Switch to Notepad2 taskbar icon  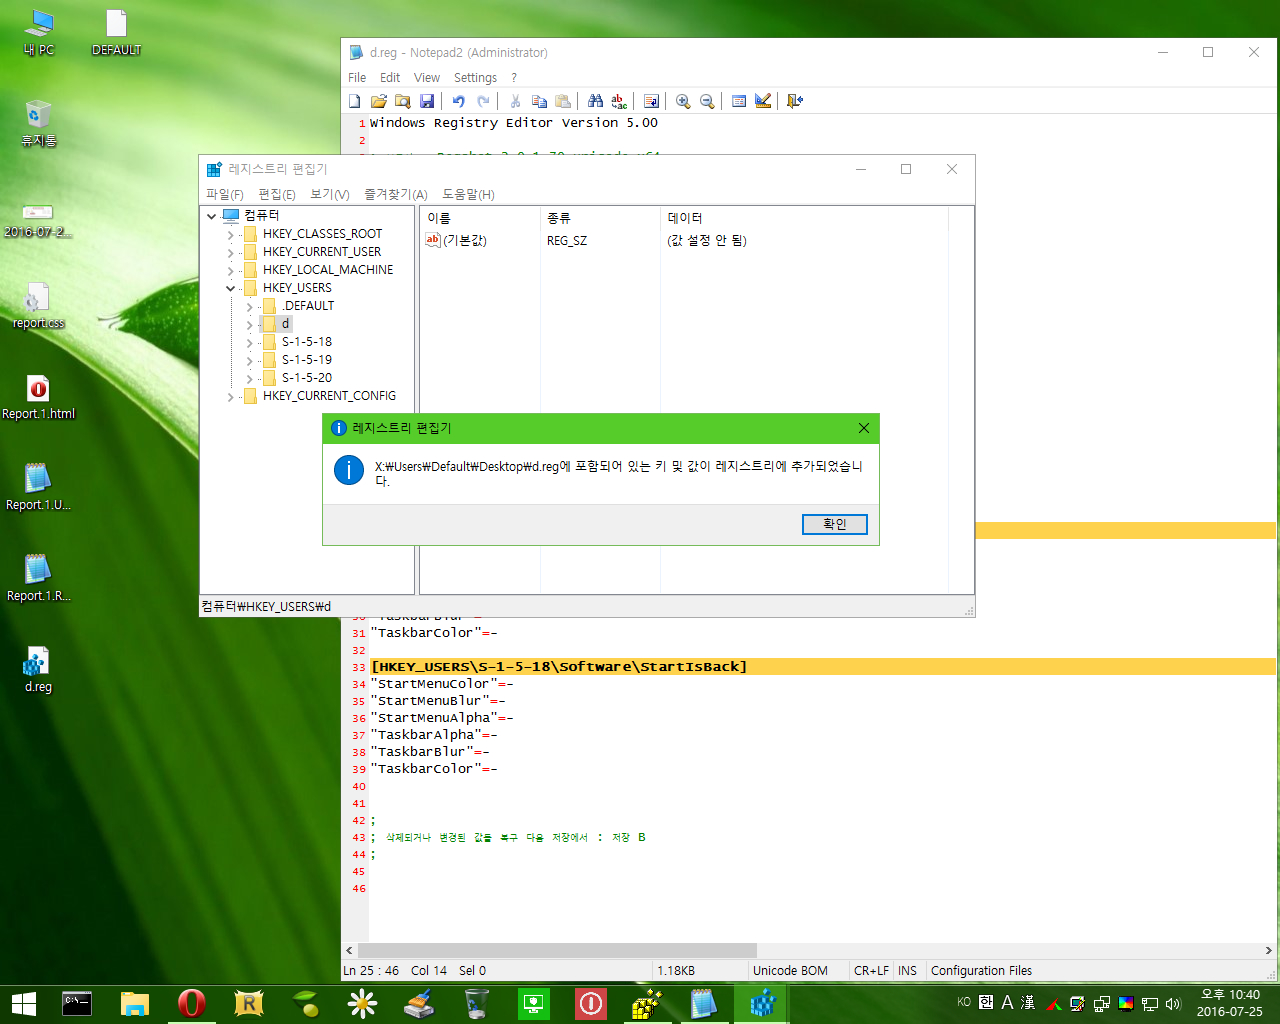click(704, 1003)
